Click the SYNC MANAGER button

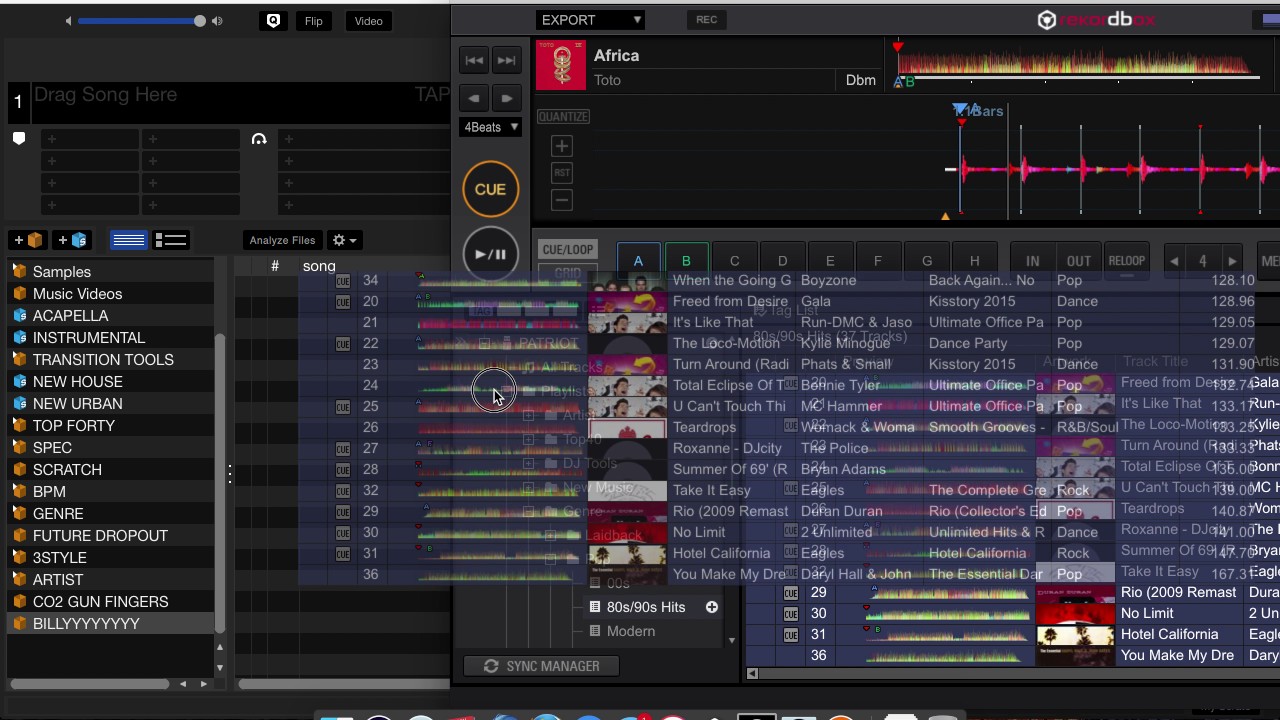[541, 666]
